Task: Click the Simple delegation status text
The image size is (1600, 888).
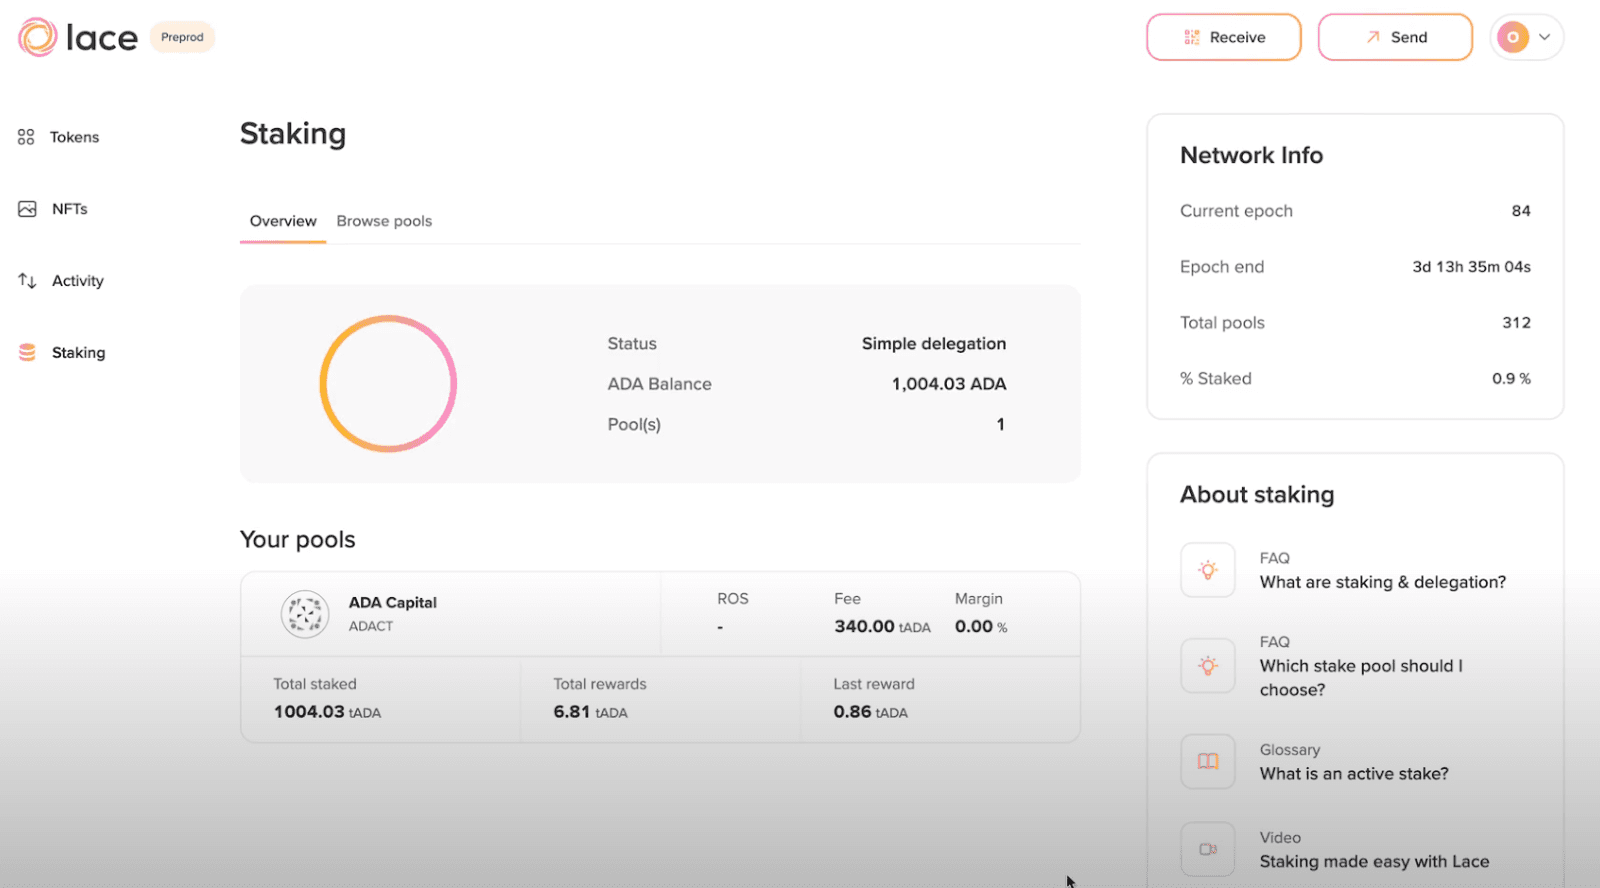Action: [934, 343]
